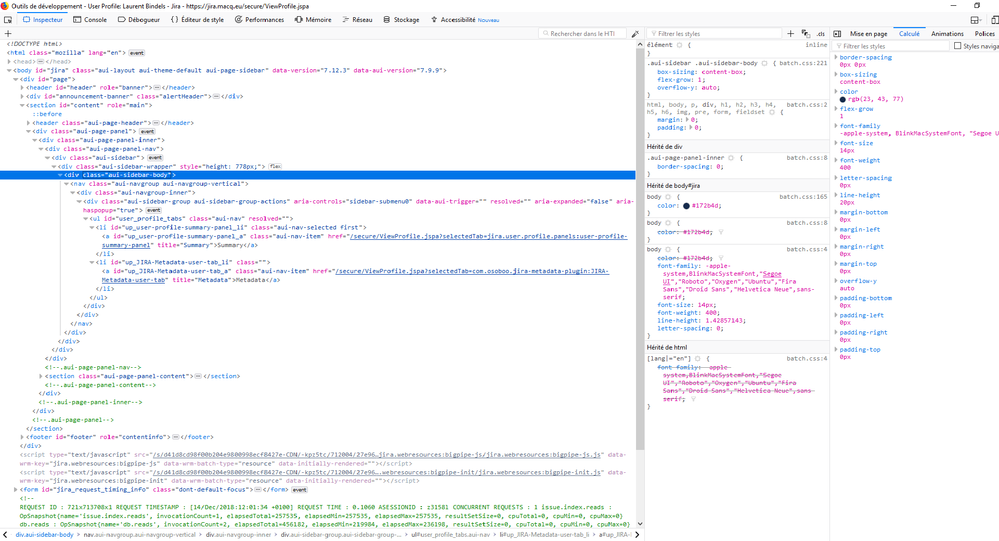999x541 pixels.
Task: Expand header#header banner node
Action: tap(22, 88)
